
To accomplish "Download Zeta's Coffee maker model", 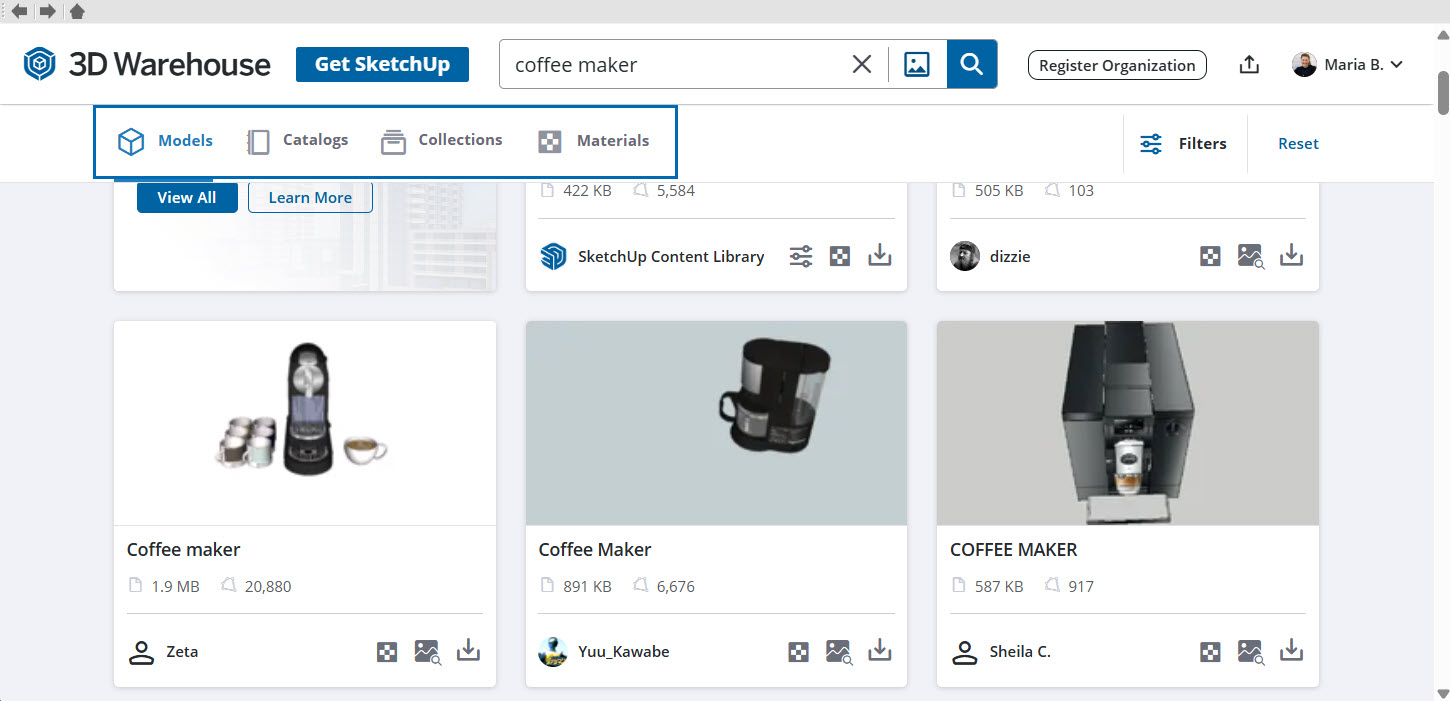I will [x=468, y=650].
